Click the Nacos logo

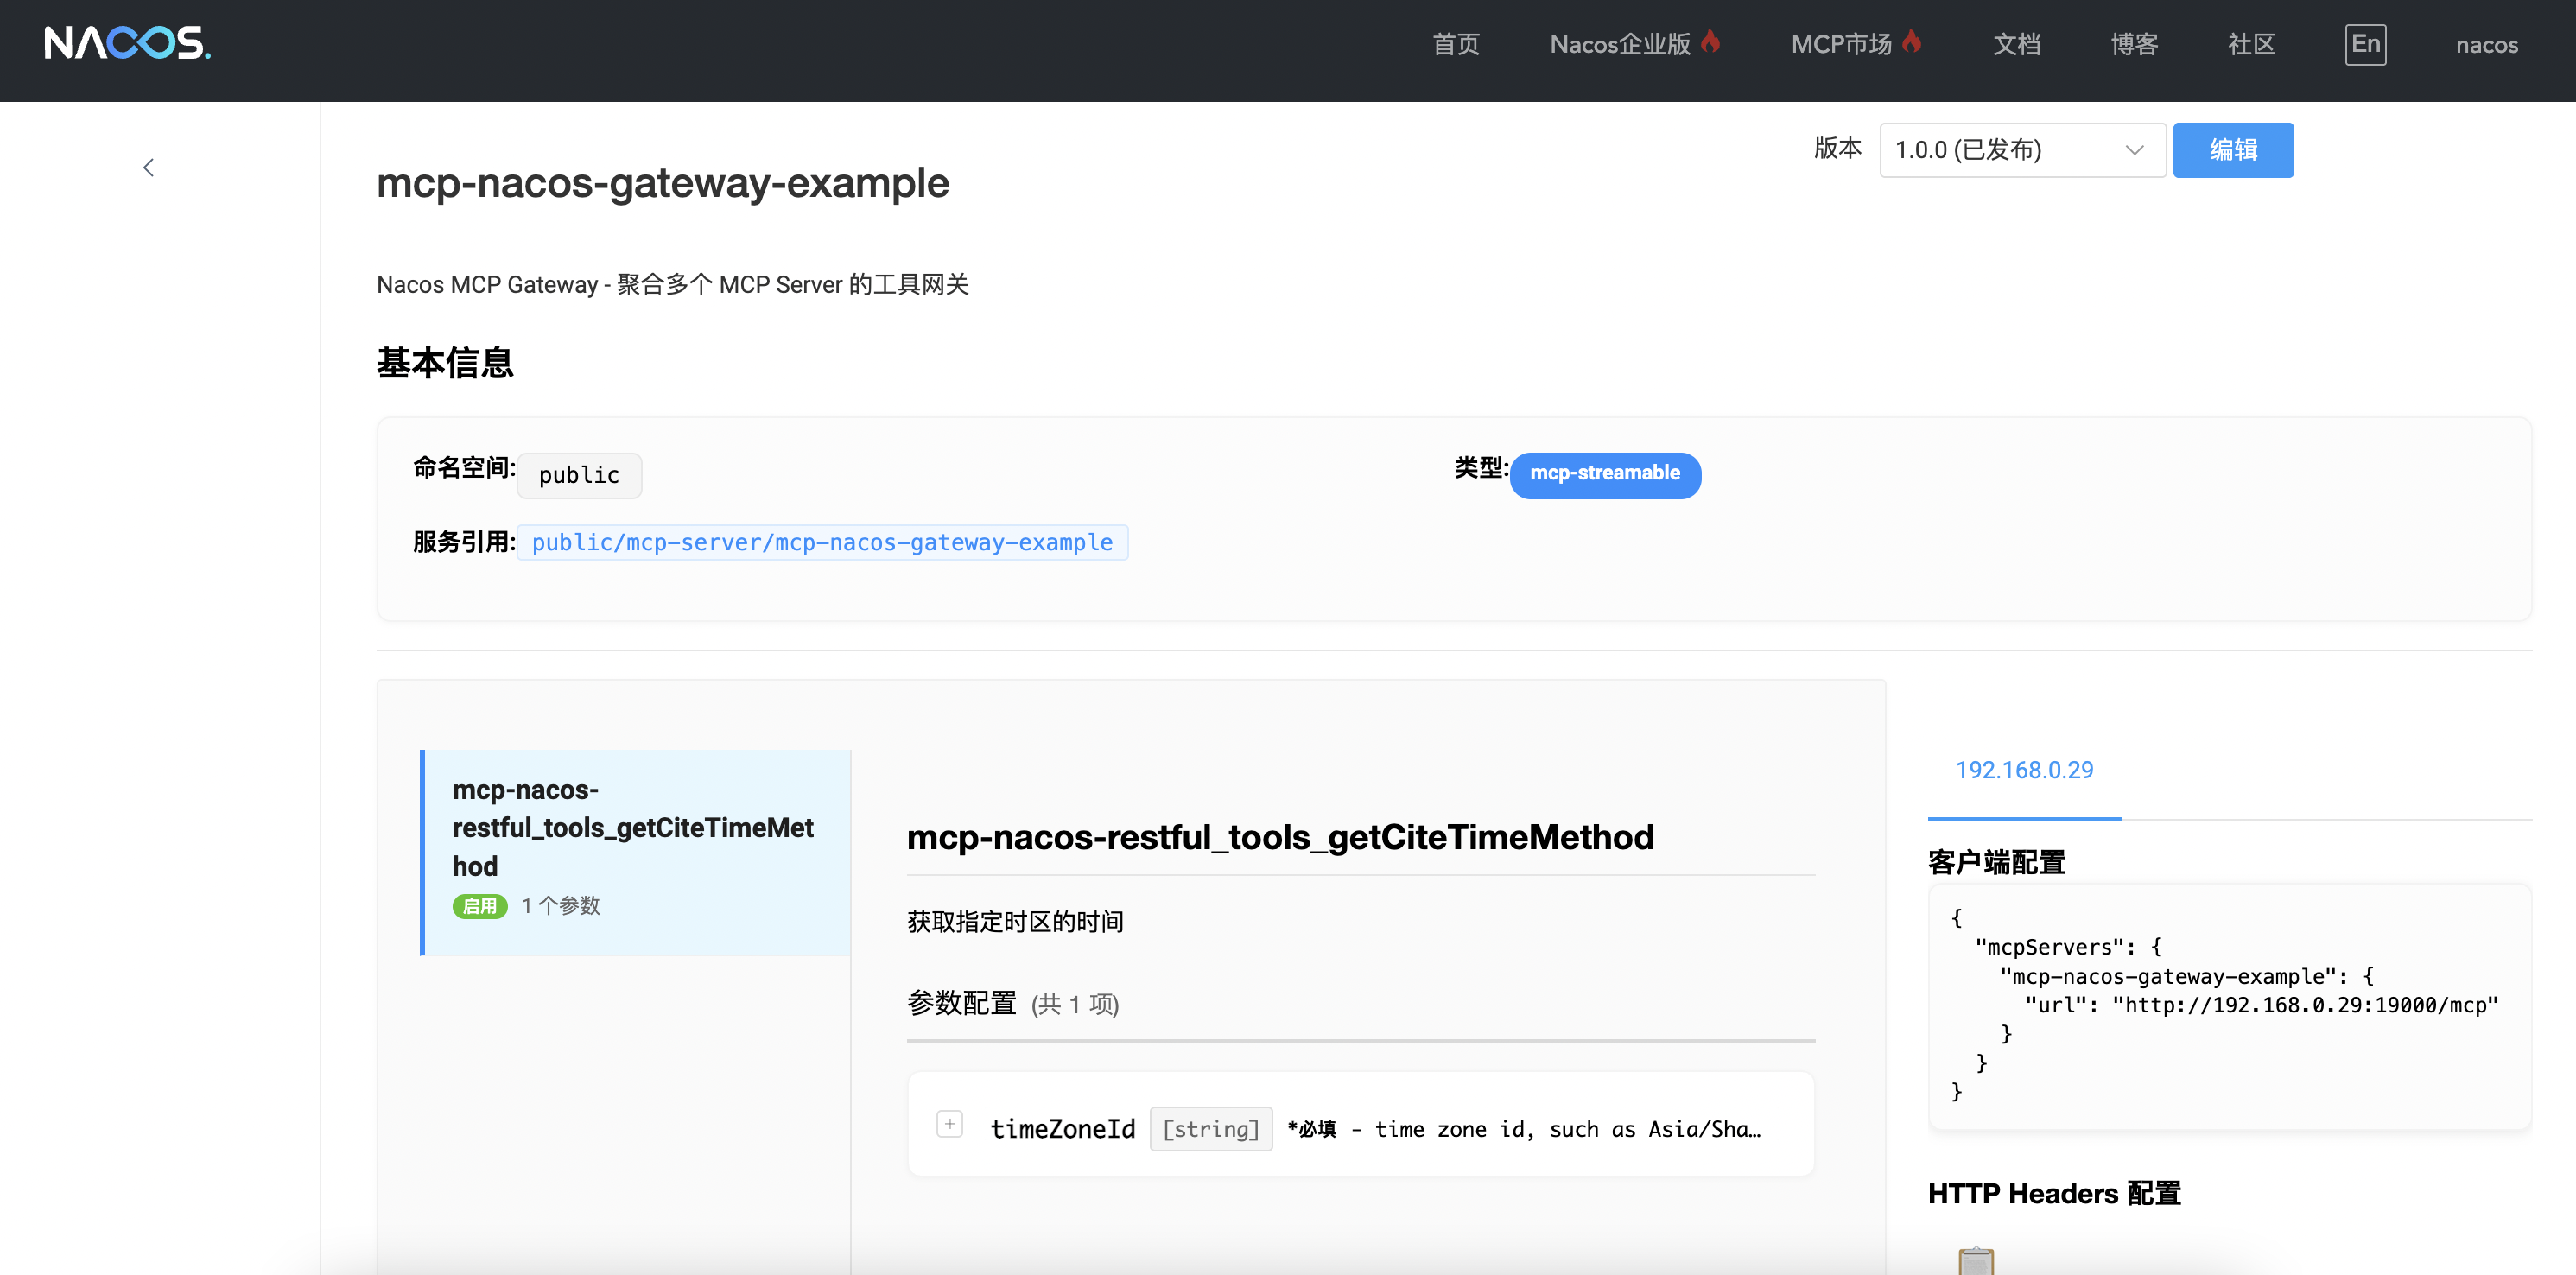tap(127, 42)
